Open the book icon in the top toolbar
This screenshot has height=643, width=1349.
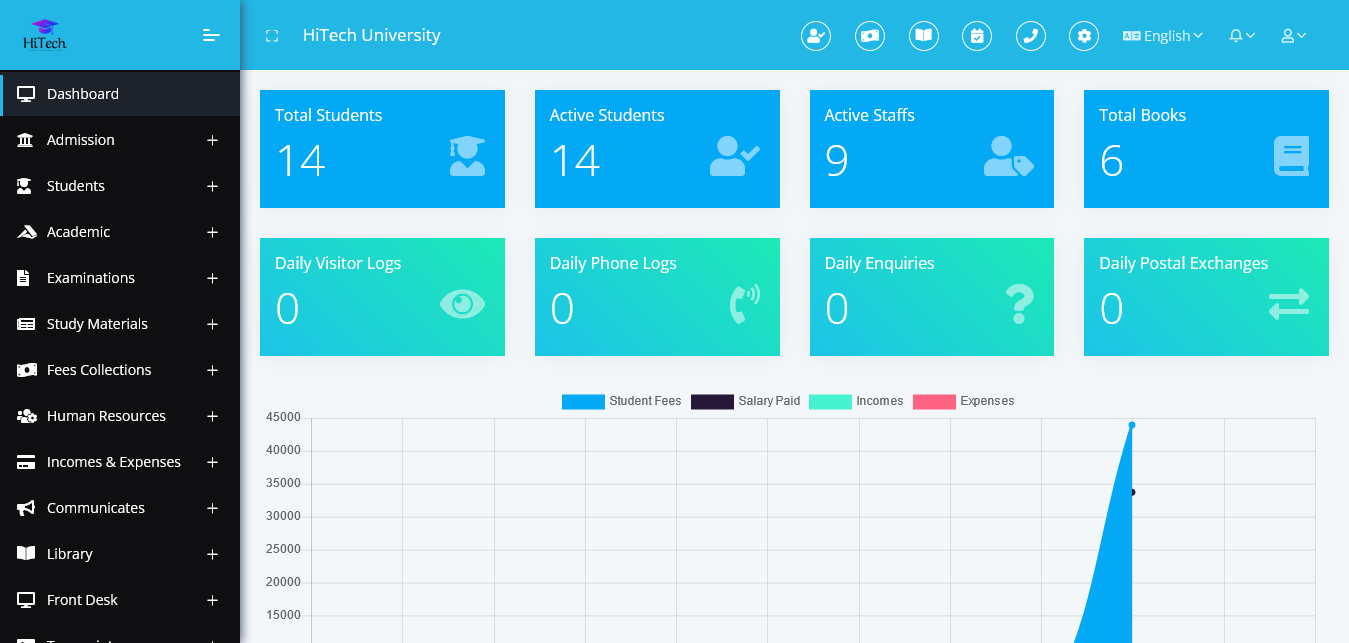tap(923, 35)
